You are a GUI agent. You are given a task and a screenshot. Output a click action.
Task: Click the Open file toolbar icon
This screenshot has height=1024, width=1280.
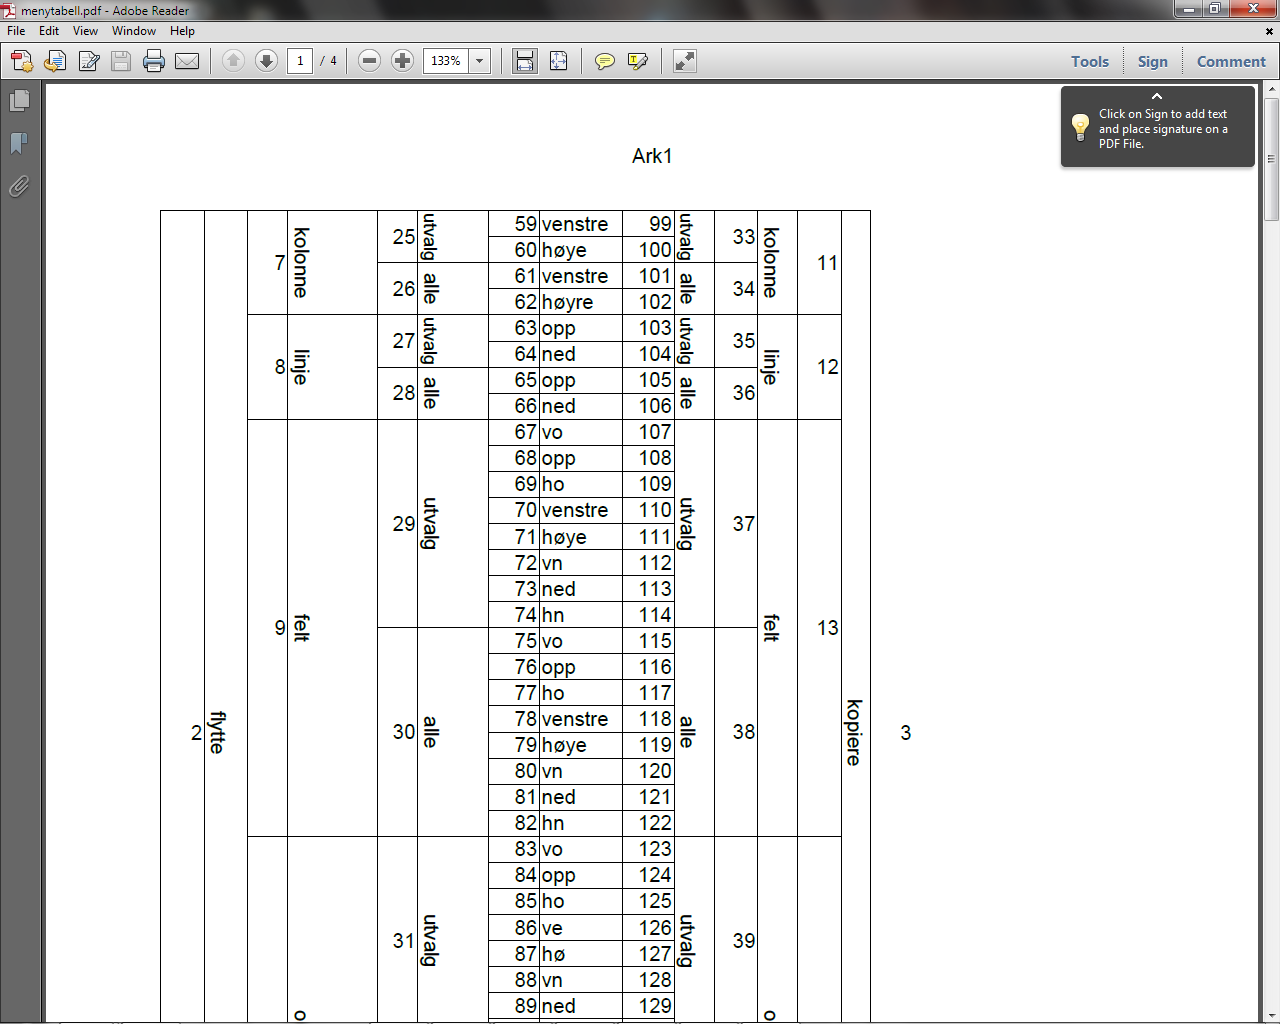55,61
